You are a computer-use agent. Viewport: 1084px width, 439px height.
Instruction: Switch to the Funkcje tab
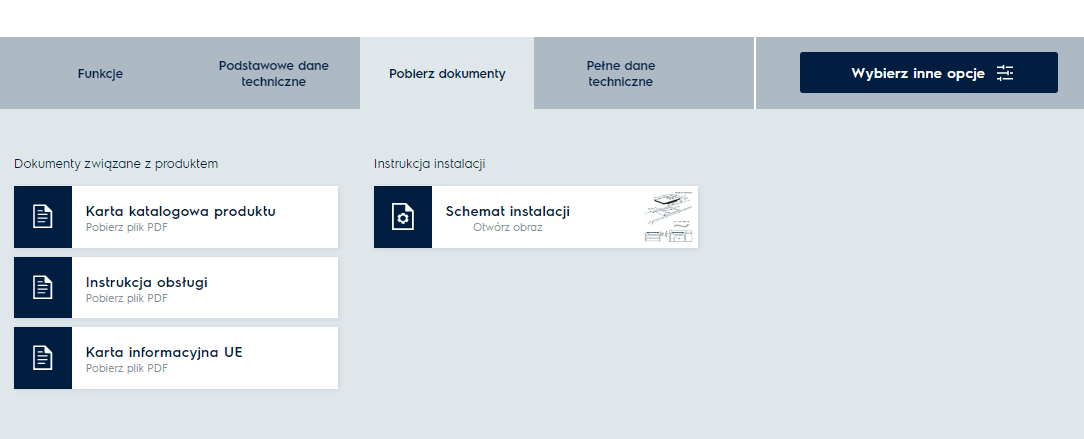pos(100,73)
